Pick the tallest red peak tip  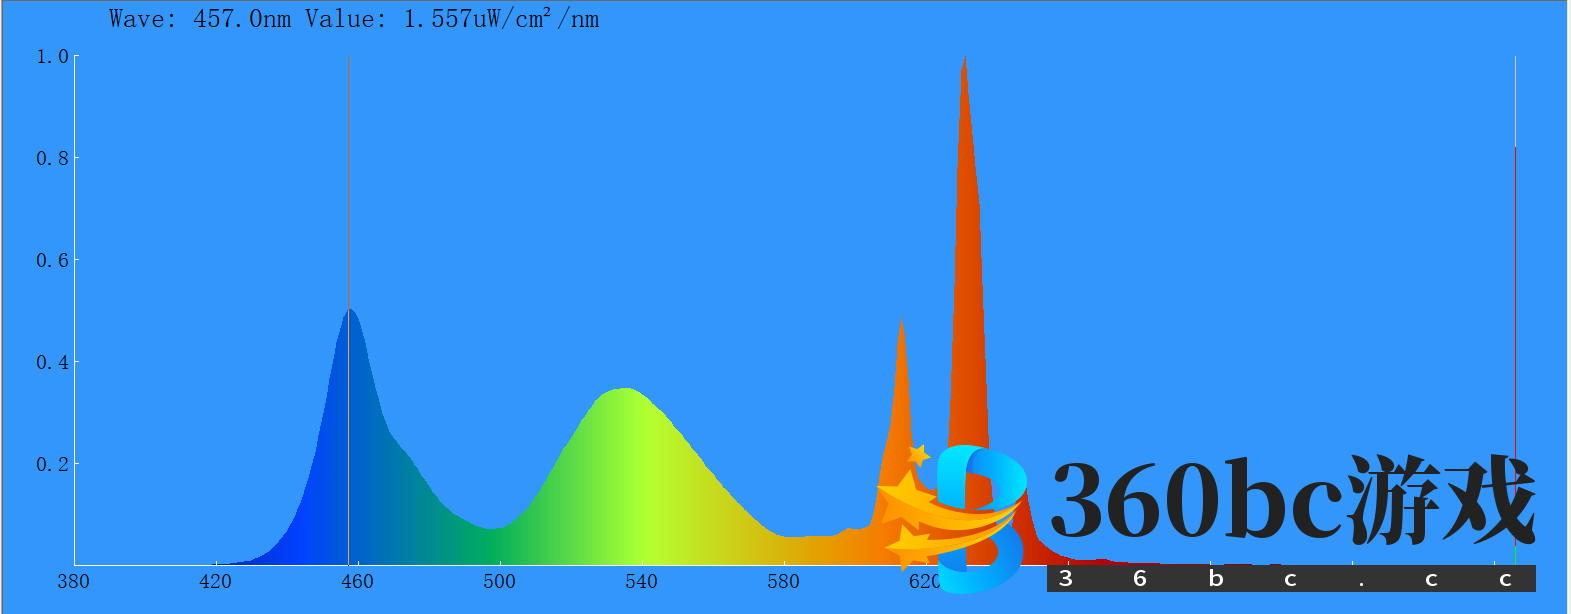pos(964,60)
